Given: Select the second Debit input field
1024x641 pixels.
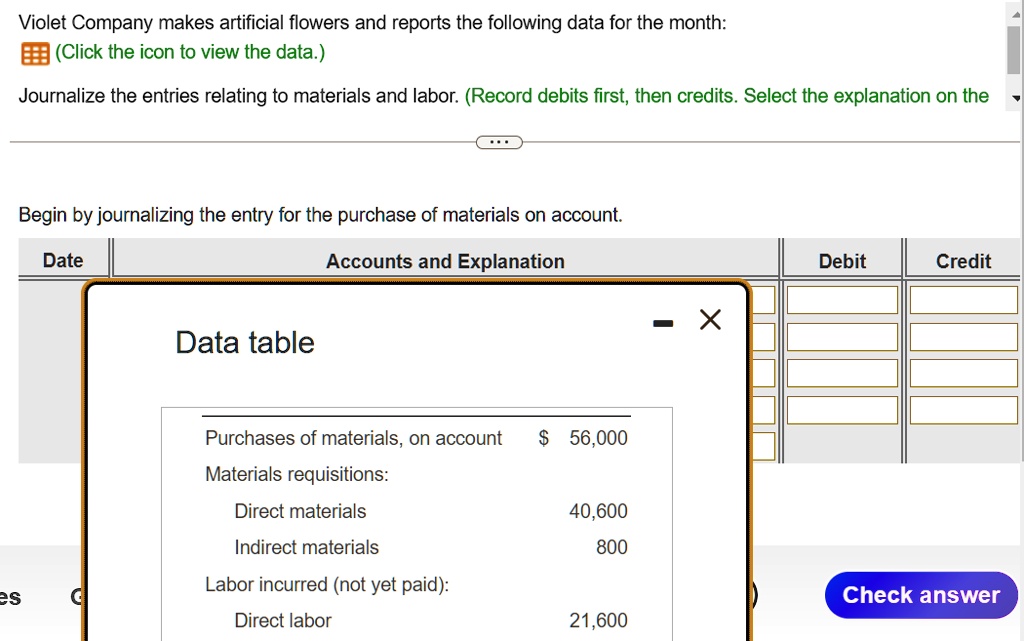Looking at the screenshot, I should (843, 336).
